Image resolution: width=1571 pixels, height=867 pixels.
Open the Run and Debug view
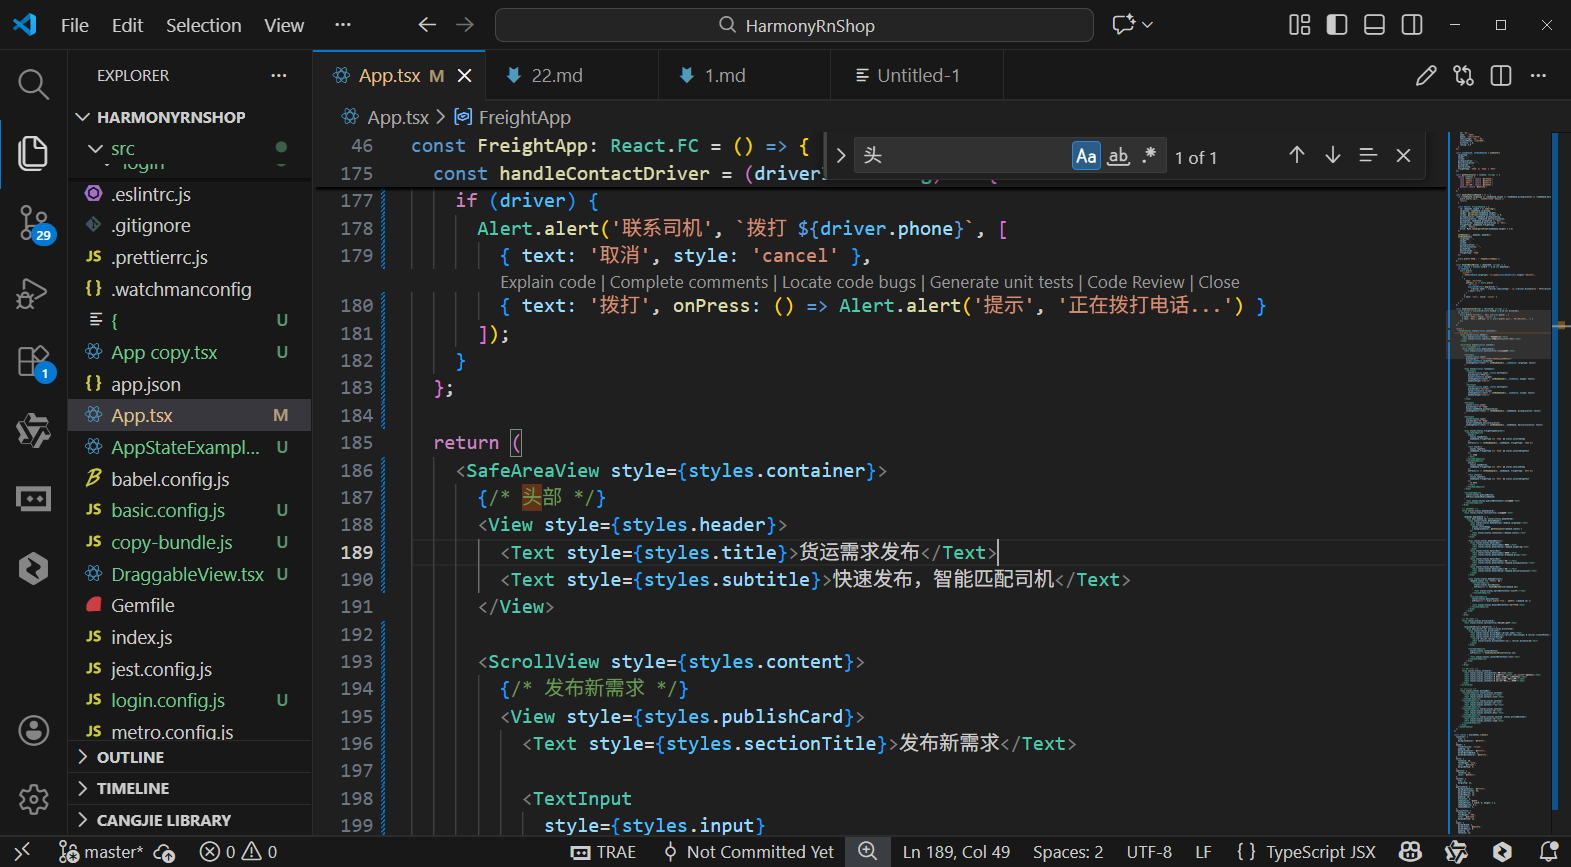(x=33, y=293)
